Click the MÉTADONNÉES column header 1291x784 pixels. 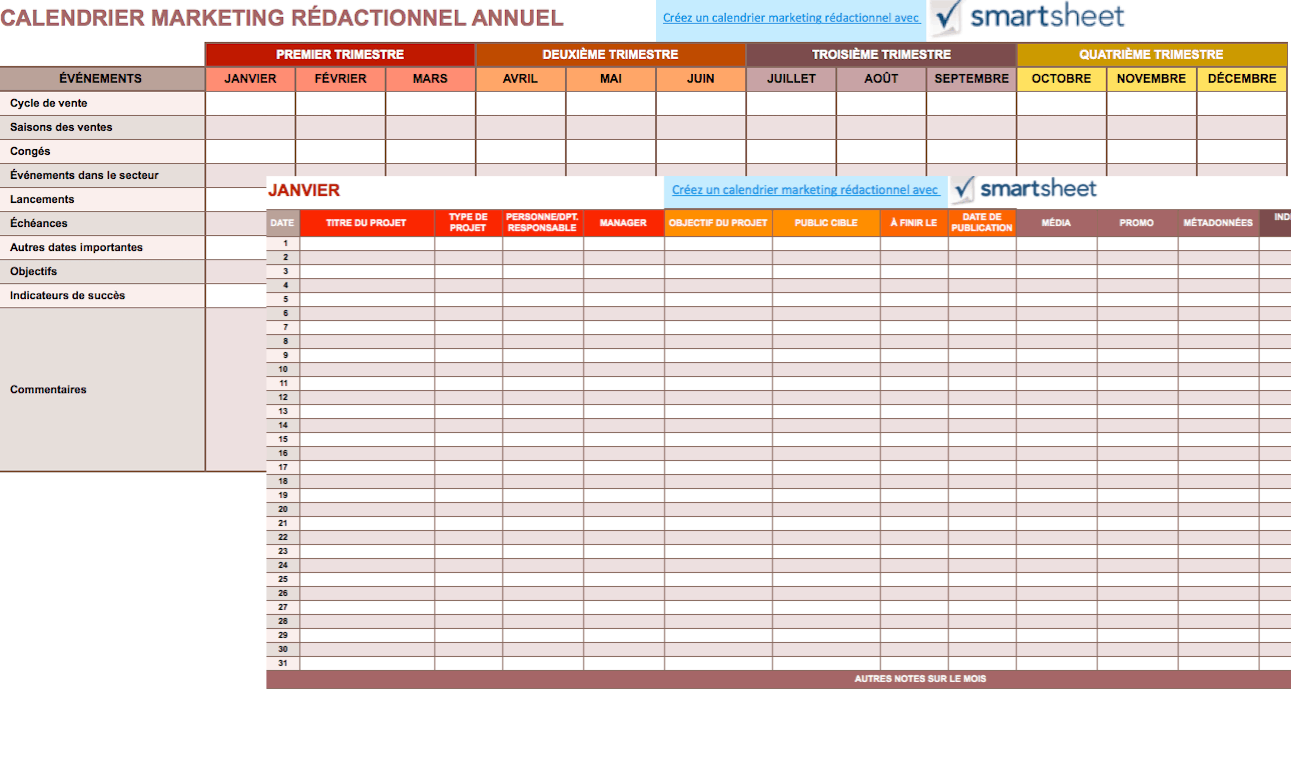[x=1218, y=223]
